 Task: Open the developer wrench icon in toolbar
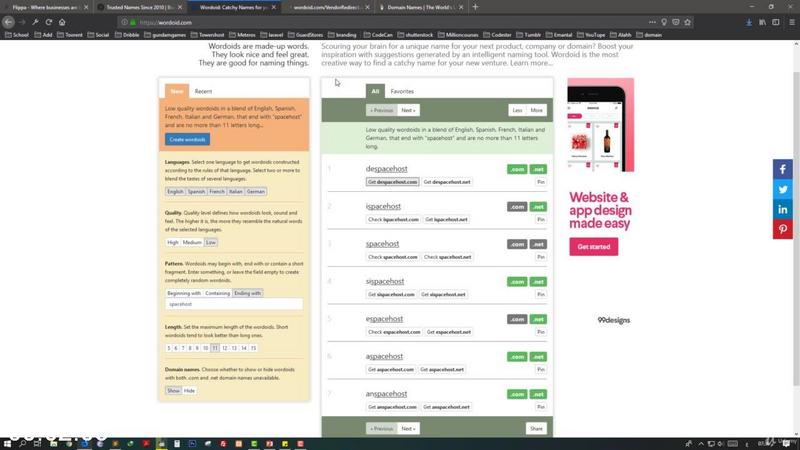coord(35,22)
